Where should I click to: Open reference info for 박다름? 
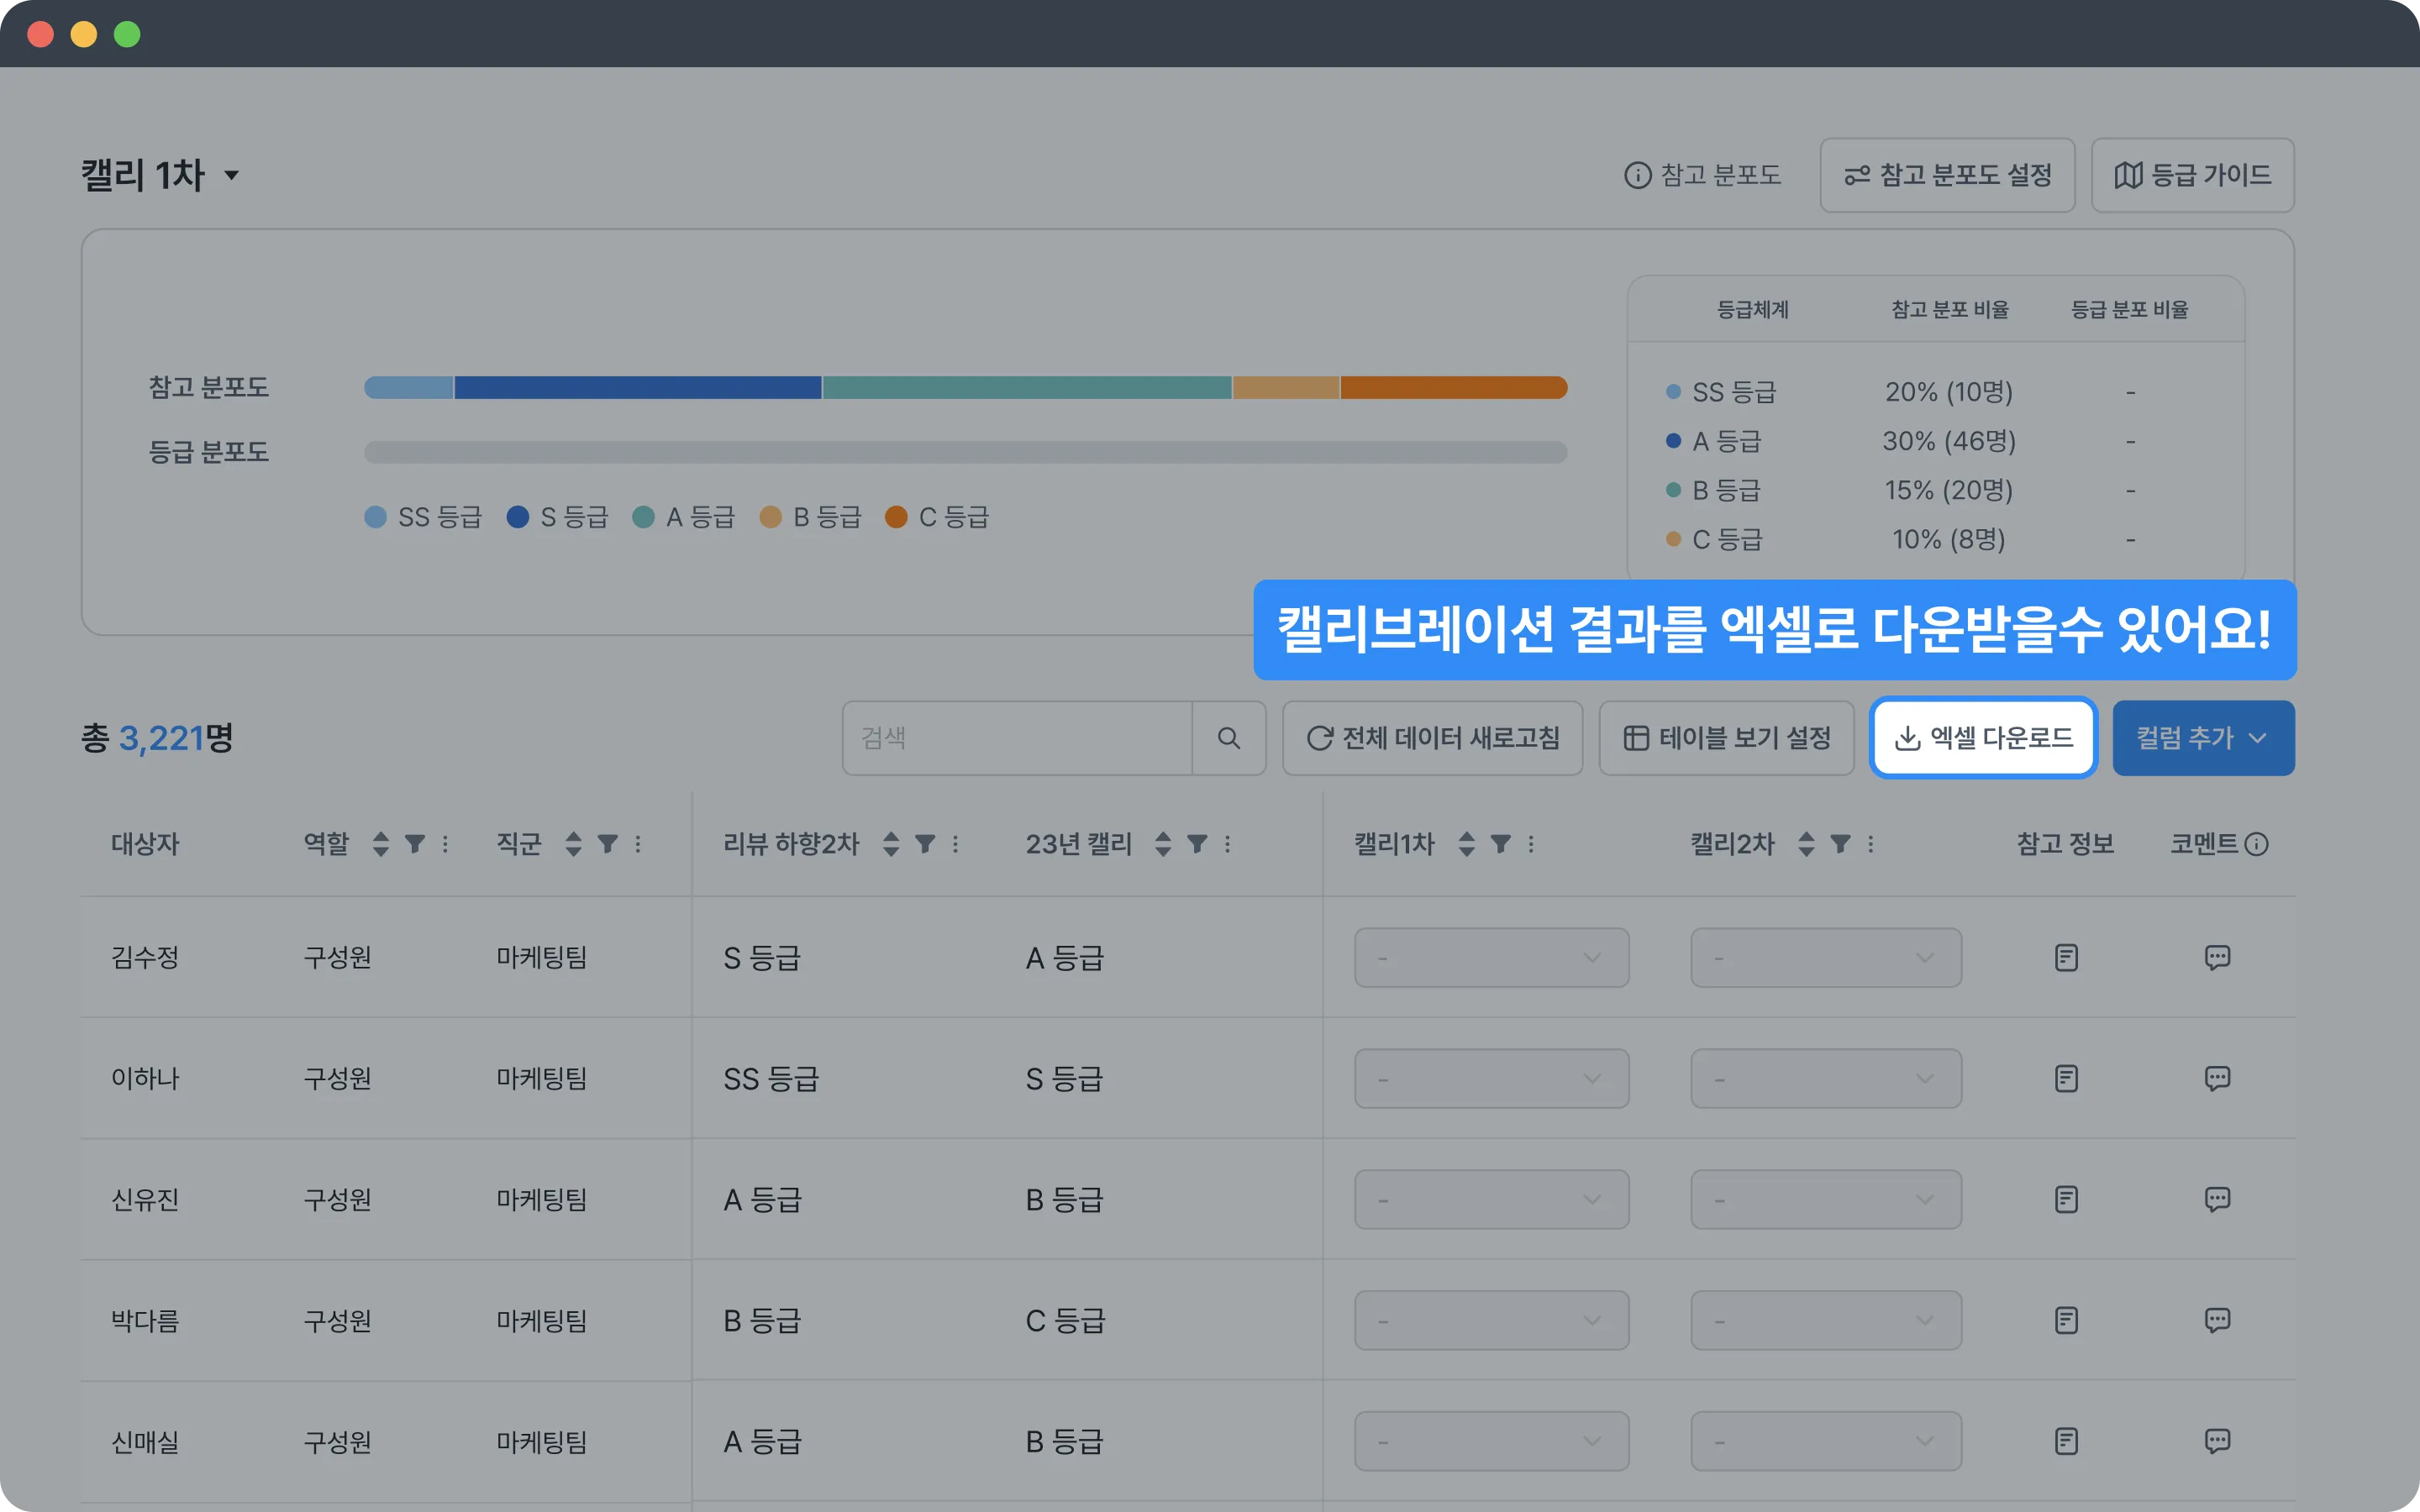coord(2066,1320)
